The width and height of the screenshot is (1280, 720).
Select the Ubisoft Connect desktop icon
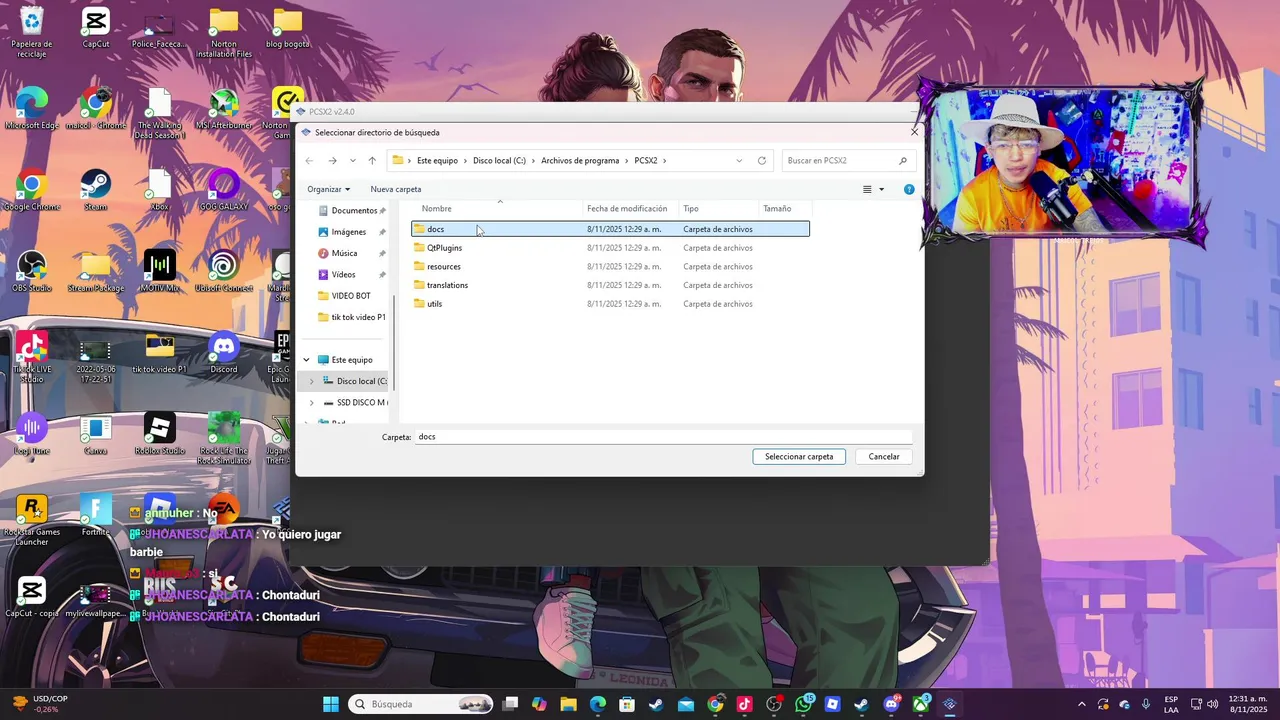point(223,271)
